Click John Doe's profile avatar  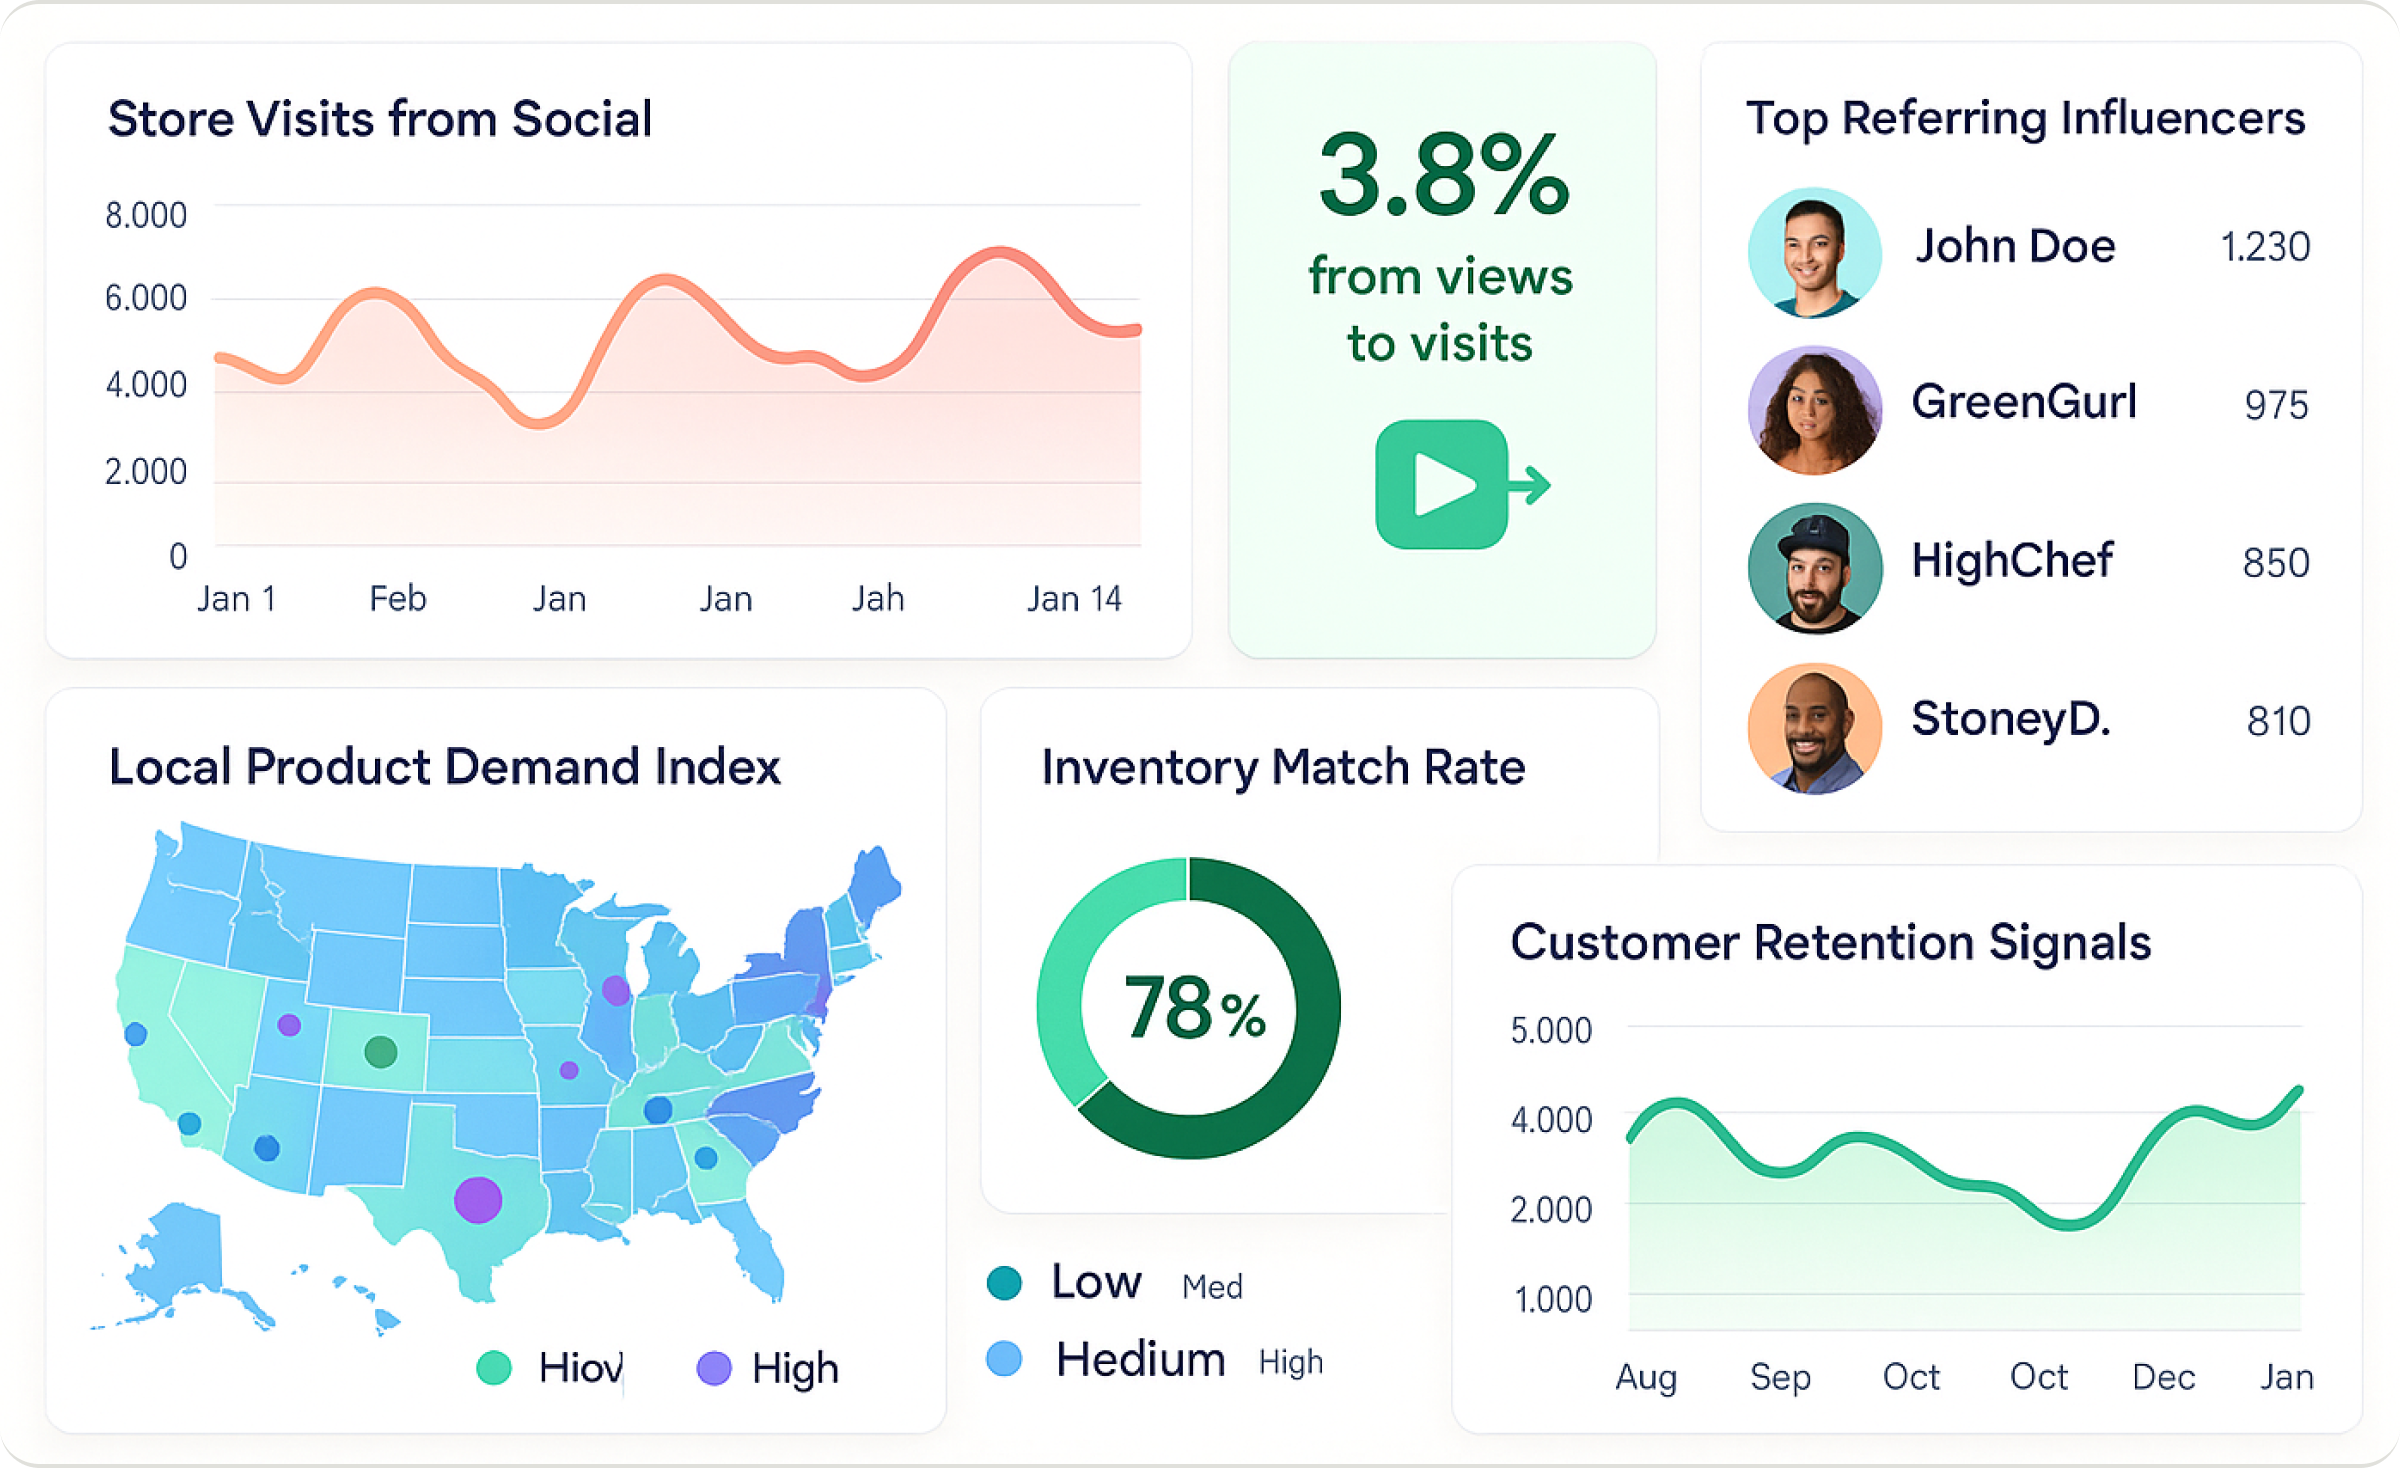(x=1814, y=253)
